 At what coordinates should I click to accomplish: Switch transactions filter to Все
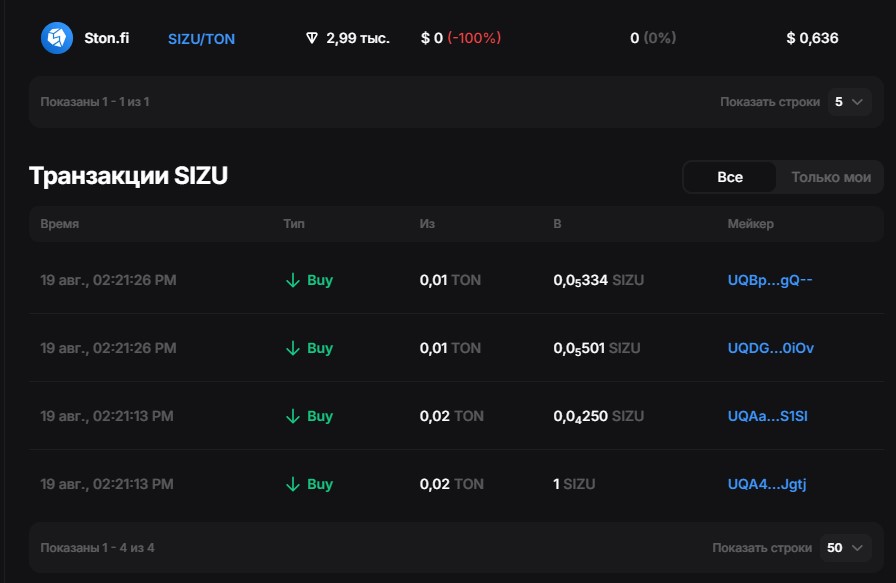(x=730, y=177)
